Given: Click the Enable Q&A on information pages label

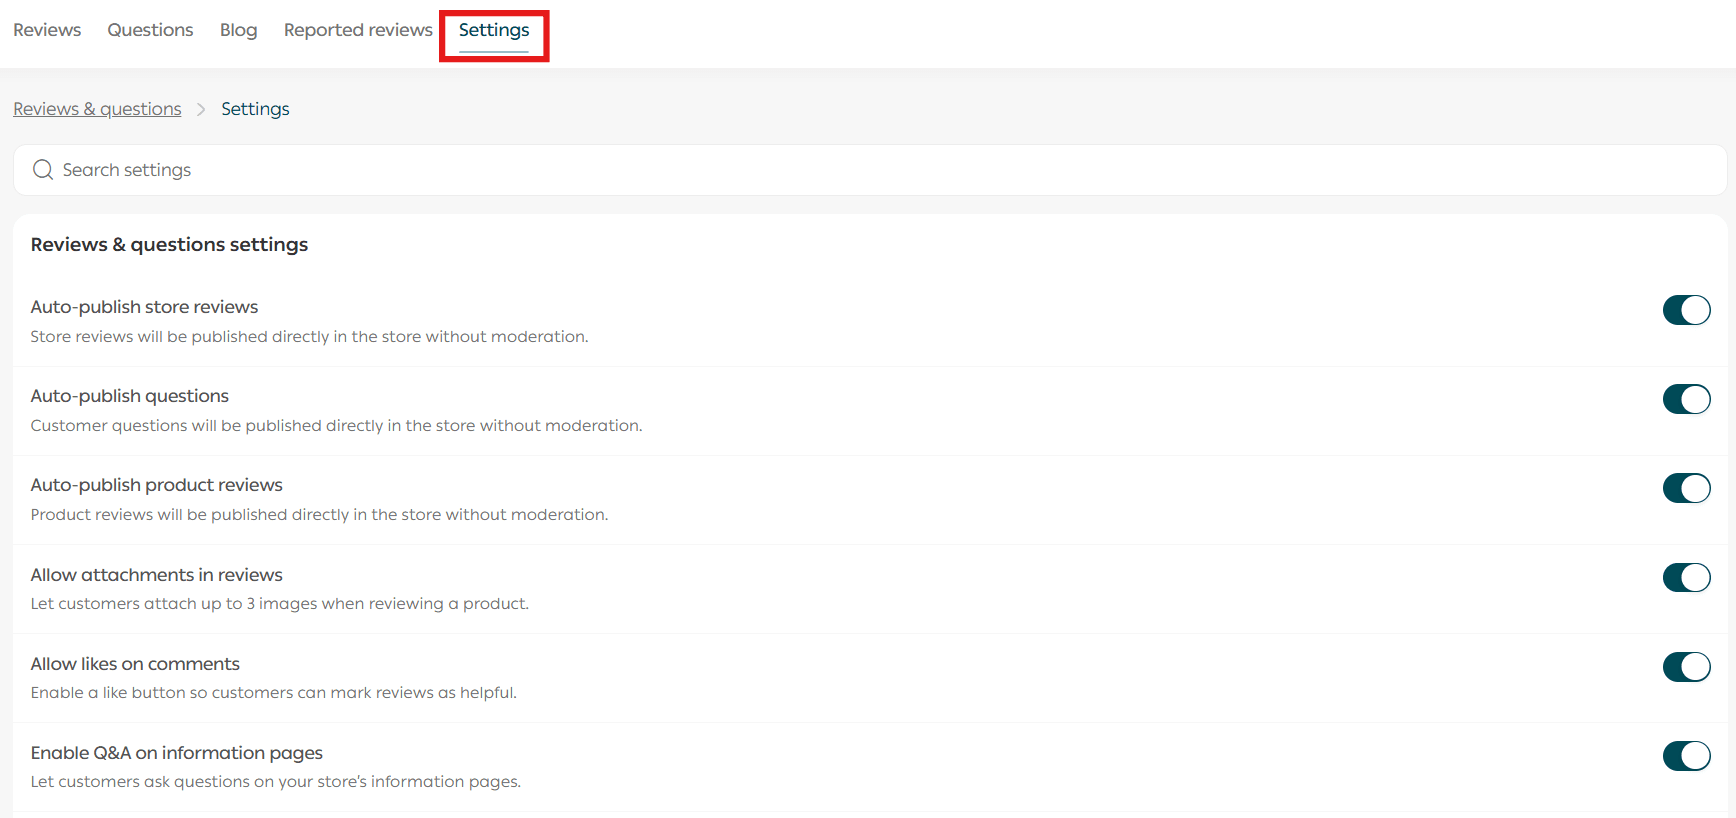Looking at the screenshot, I should tap(176, 753).
